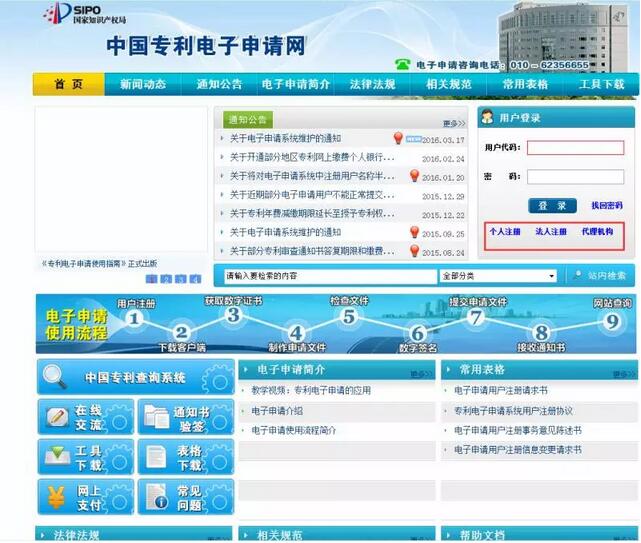Open the 网上支付 tile
This screenshot has height=543, width=641.
(x=86, y=497)
